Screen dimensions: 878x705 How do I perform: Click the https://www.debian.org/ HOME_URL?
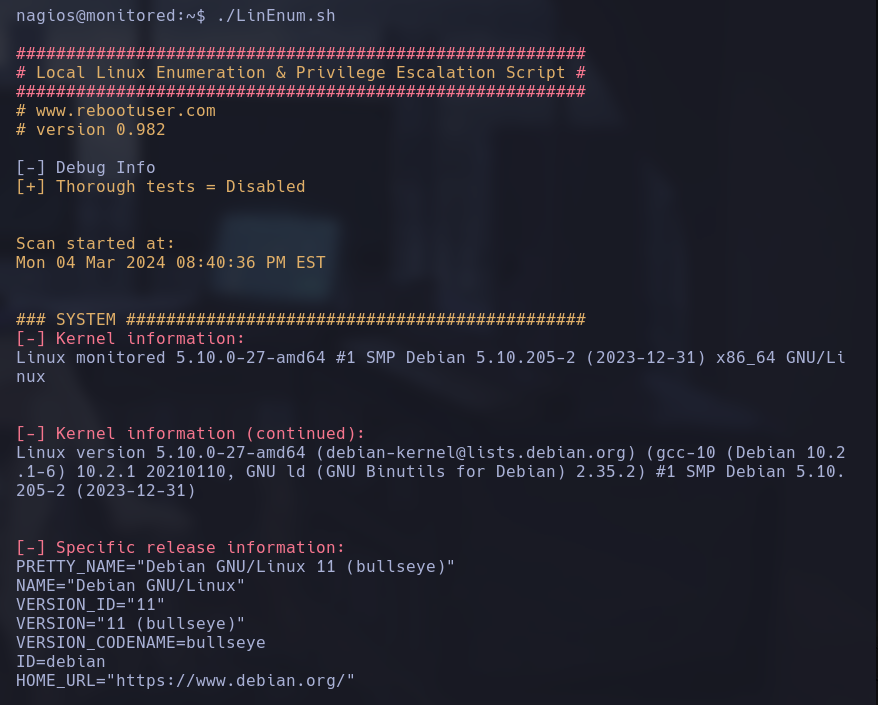230,681
